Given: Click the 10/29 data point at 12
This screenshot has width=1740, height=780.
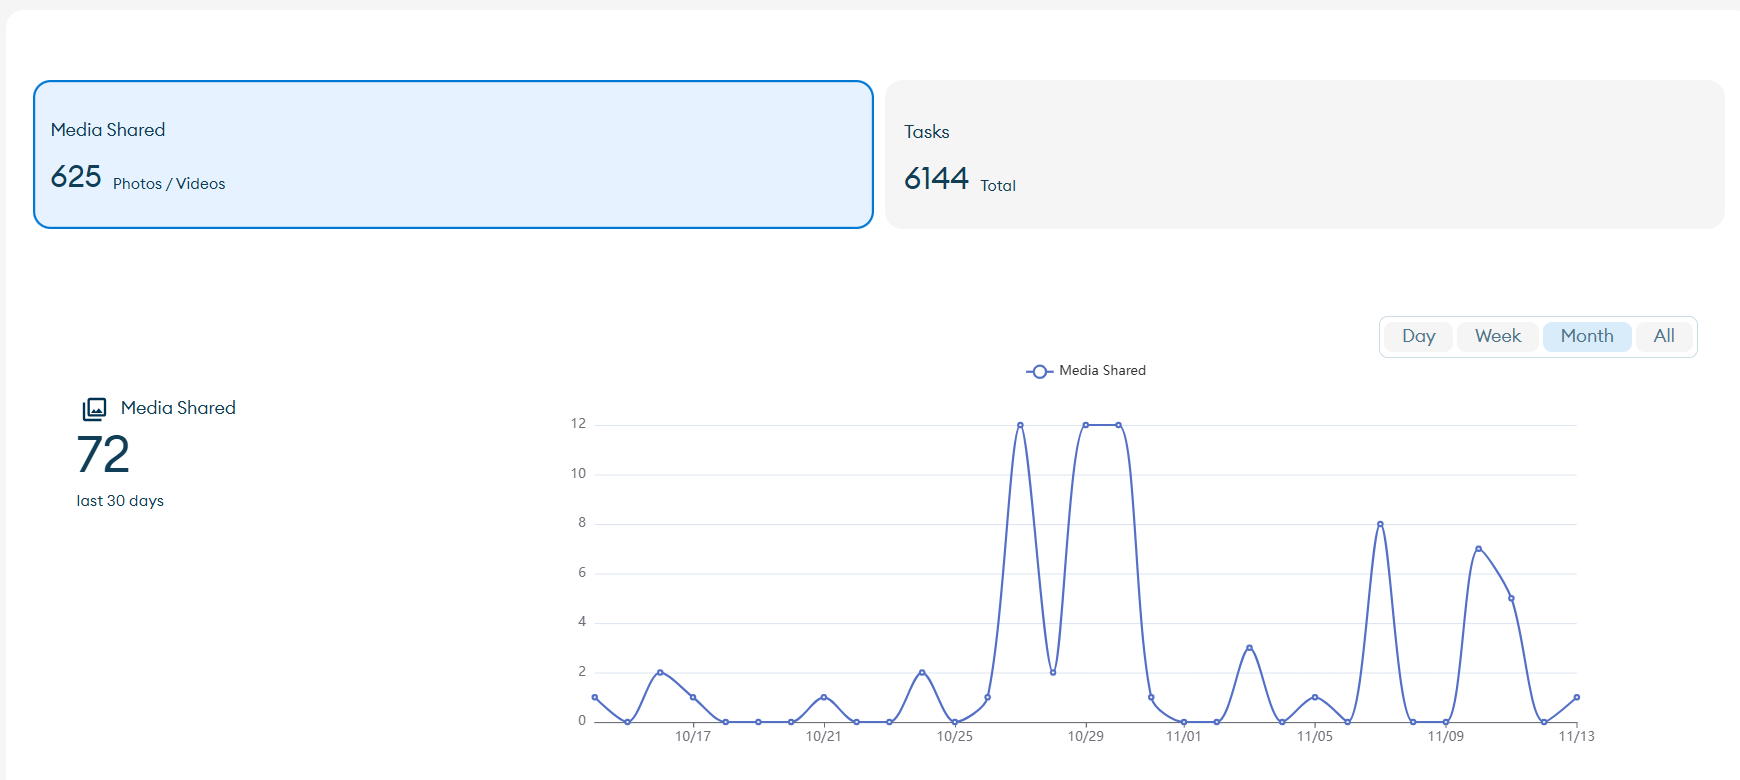Looking at the screenshot, I should (x=1085, y=425).
